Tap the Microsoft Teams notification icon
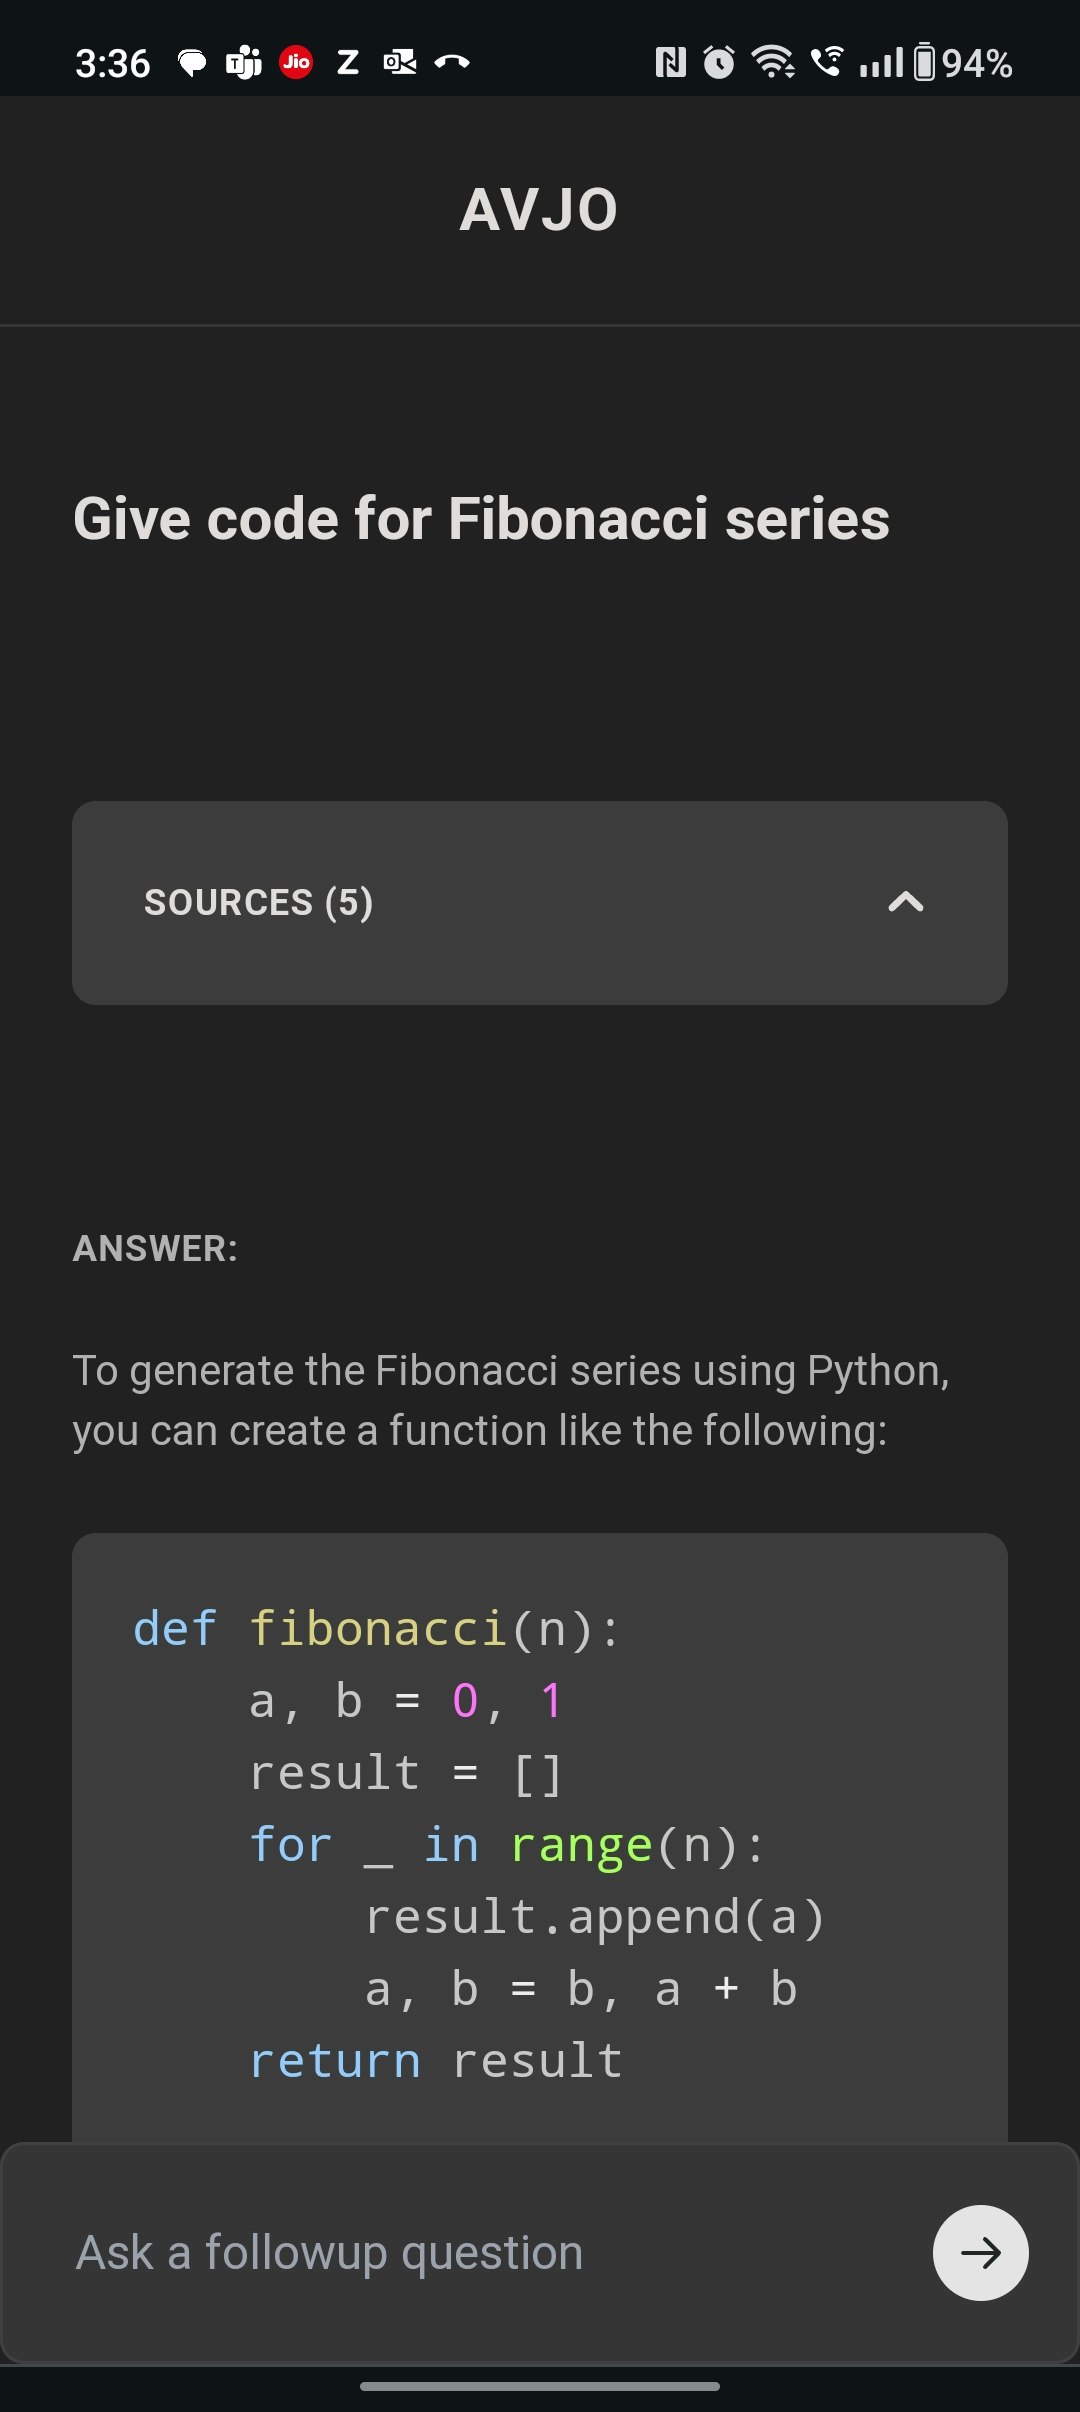 click(243, 63)
